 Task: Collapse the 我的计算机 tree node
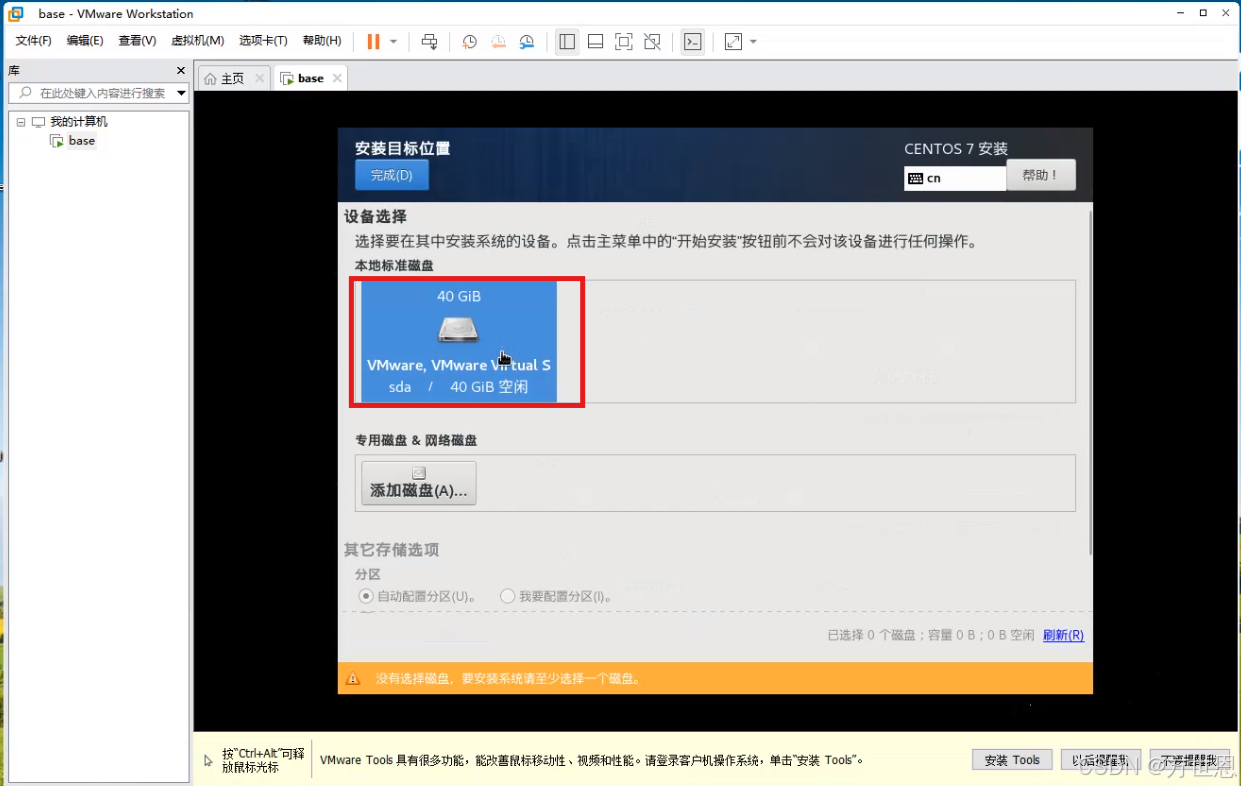point(20,122)
